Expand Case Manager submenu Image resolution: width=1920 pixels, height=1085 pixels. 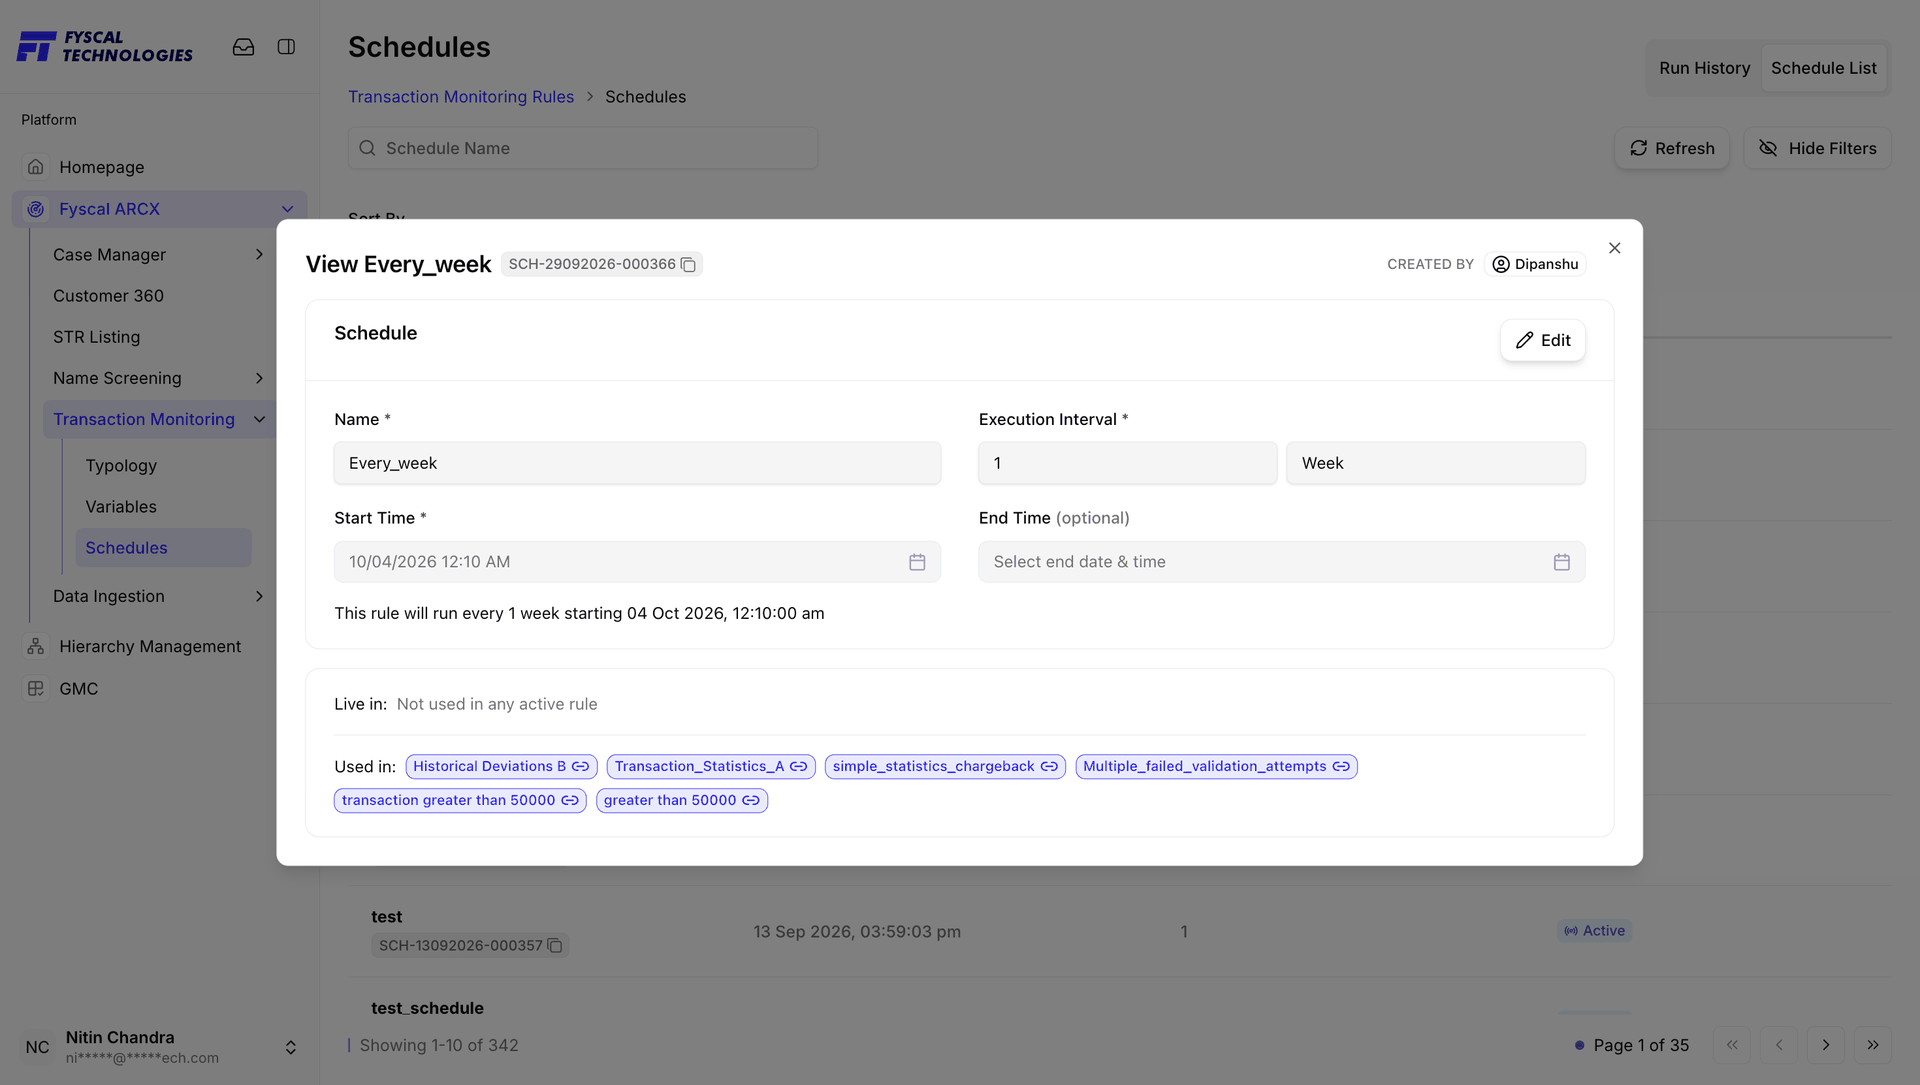[259, 255]
